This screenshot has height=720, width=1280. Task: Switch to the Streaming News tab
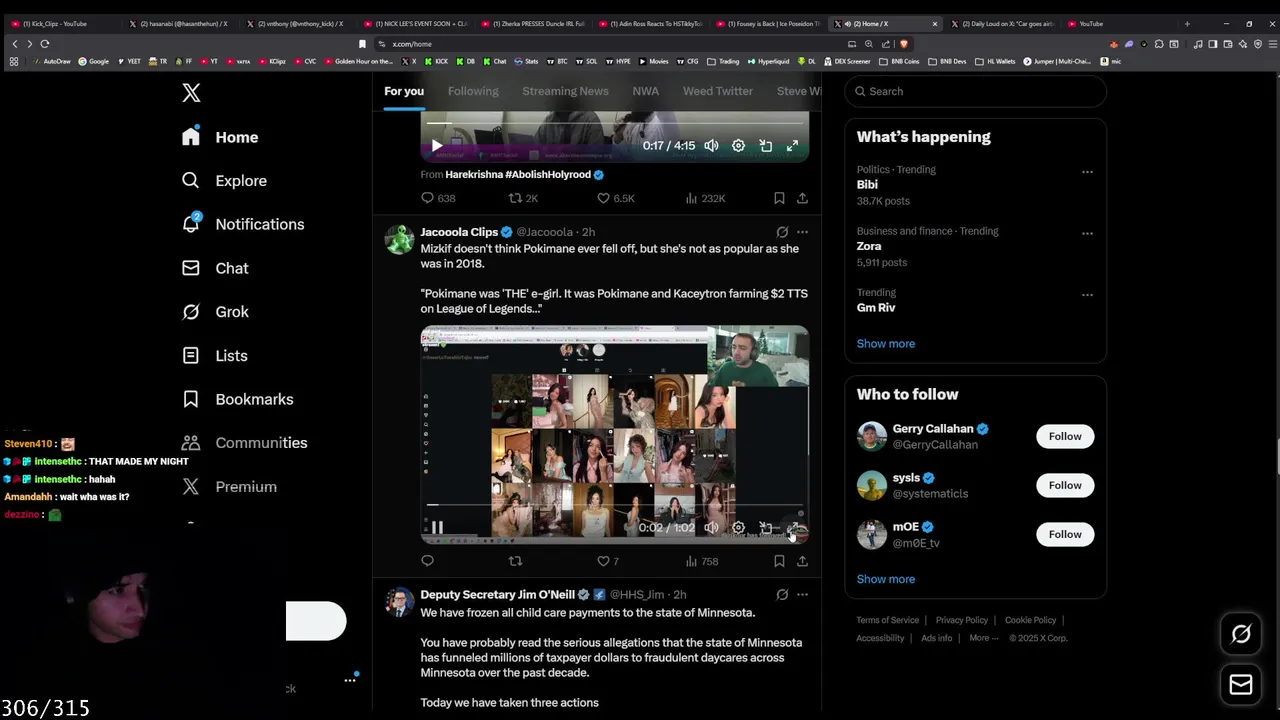[565, 91]
